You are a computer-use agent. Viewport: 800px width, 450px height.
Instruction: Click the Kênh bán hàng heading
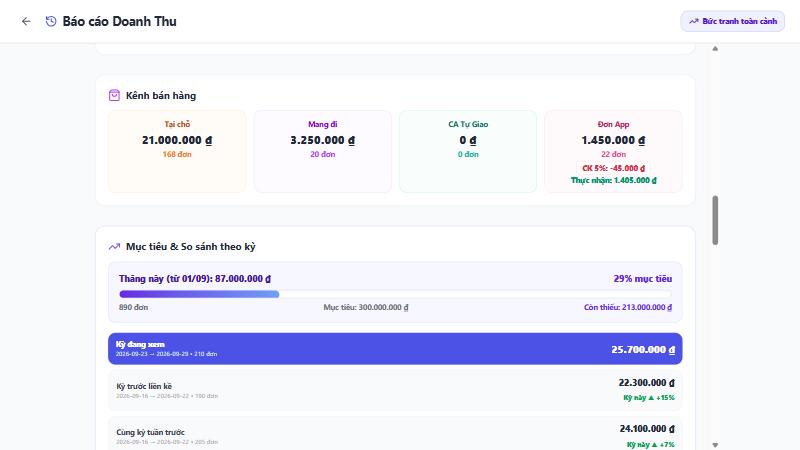pos(161,95)
